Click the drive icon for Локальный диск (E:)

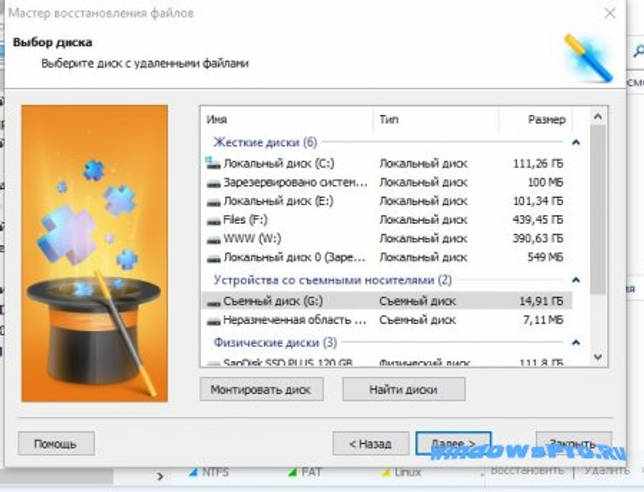[214, 202]
